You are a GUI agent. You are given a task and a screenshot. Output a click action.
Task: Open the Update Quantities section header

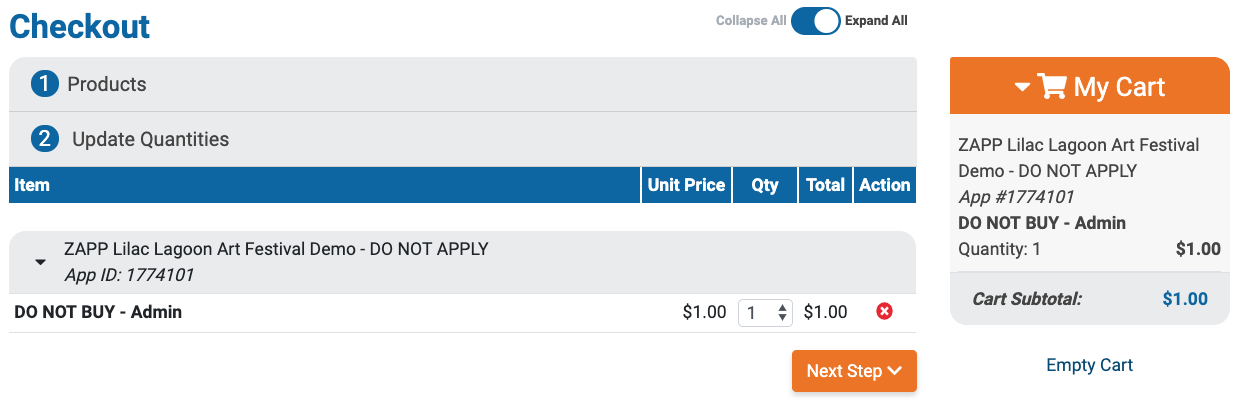tap(150, 139)
